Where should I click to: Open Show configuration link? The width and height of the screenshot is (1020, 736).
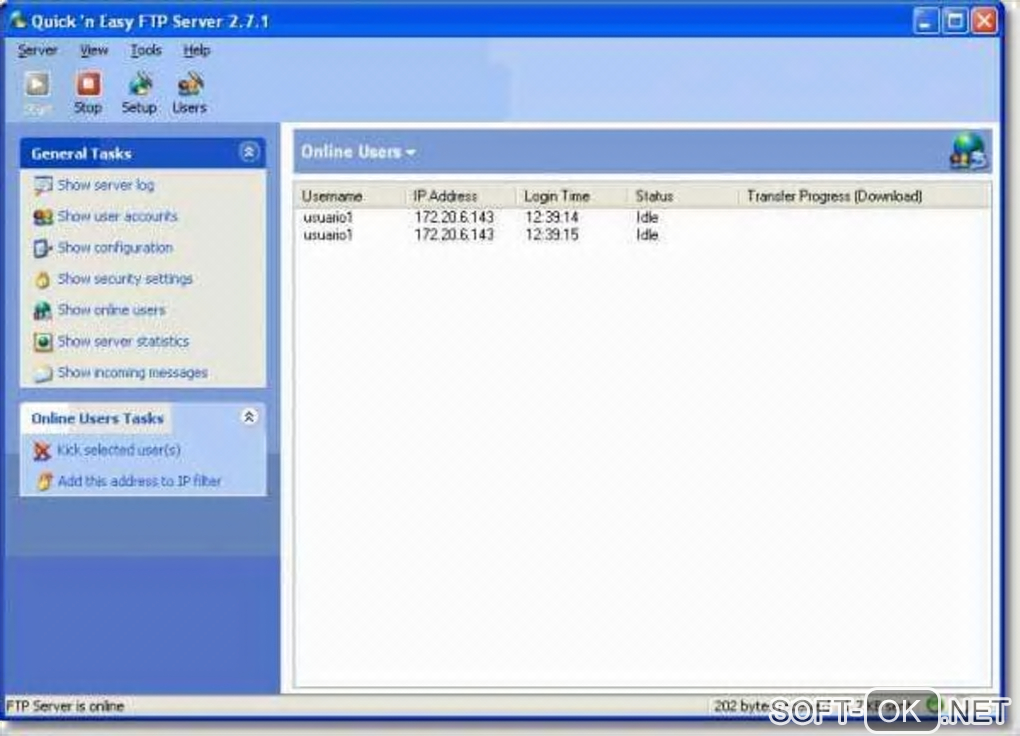(115, 248)
